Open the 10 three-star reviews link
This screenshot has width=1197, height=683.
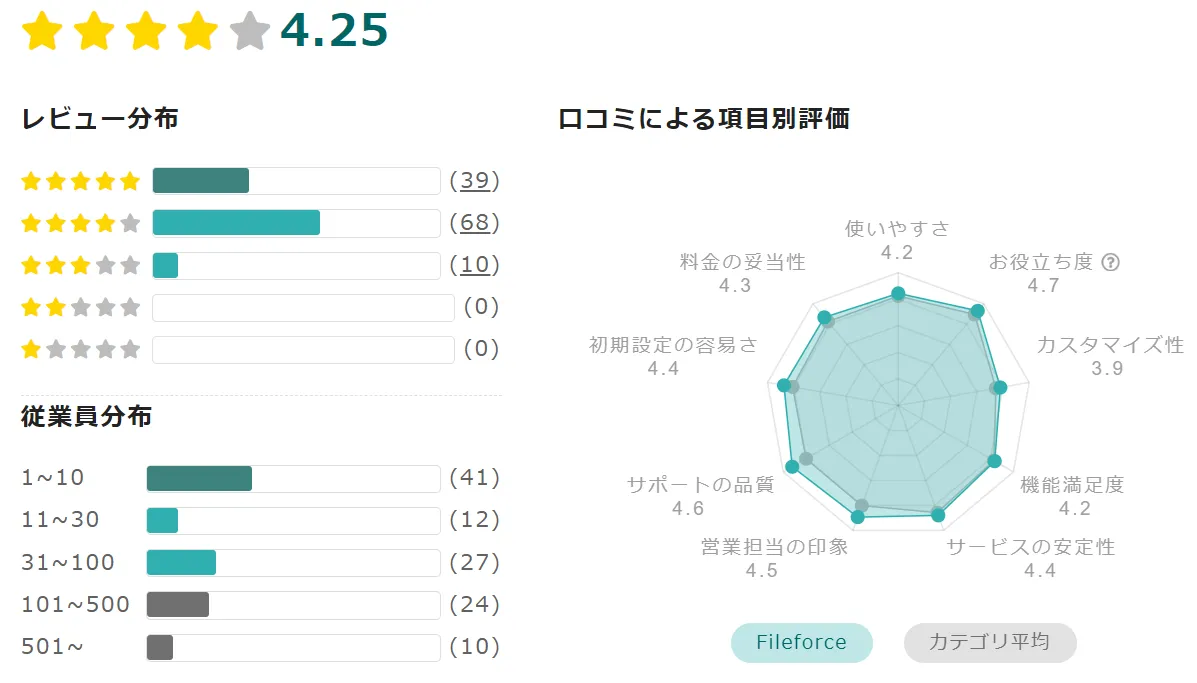click(474, 265)
